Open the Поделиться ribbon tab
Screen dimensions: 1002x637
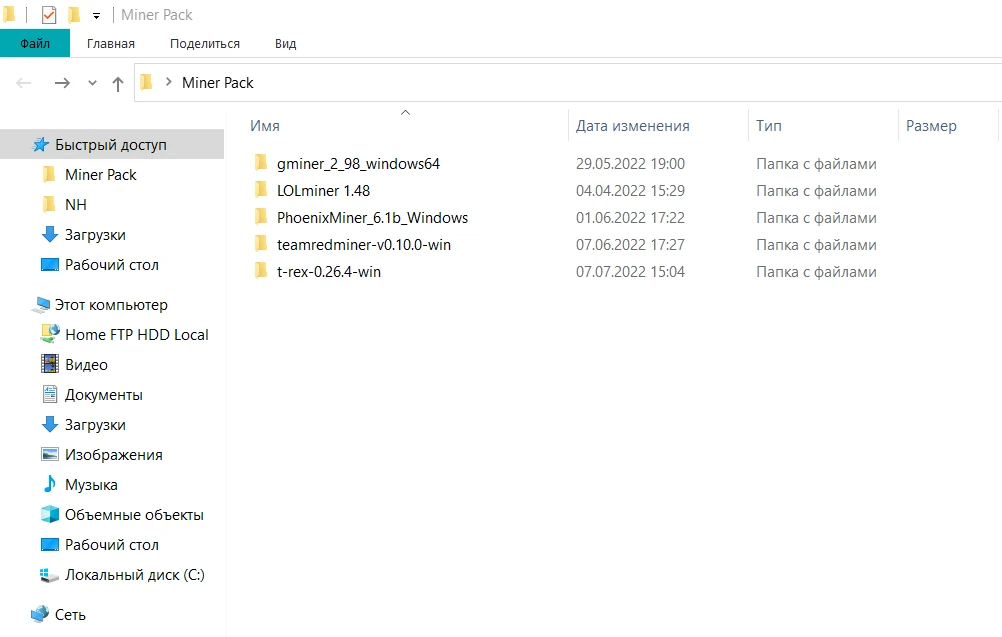coord(205,44)
